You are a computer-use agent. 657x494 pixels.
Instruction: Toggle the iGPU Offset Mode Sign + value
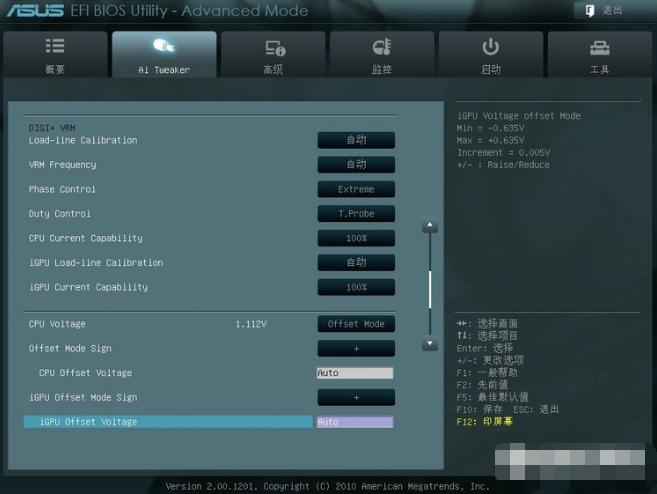point(356,398)
